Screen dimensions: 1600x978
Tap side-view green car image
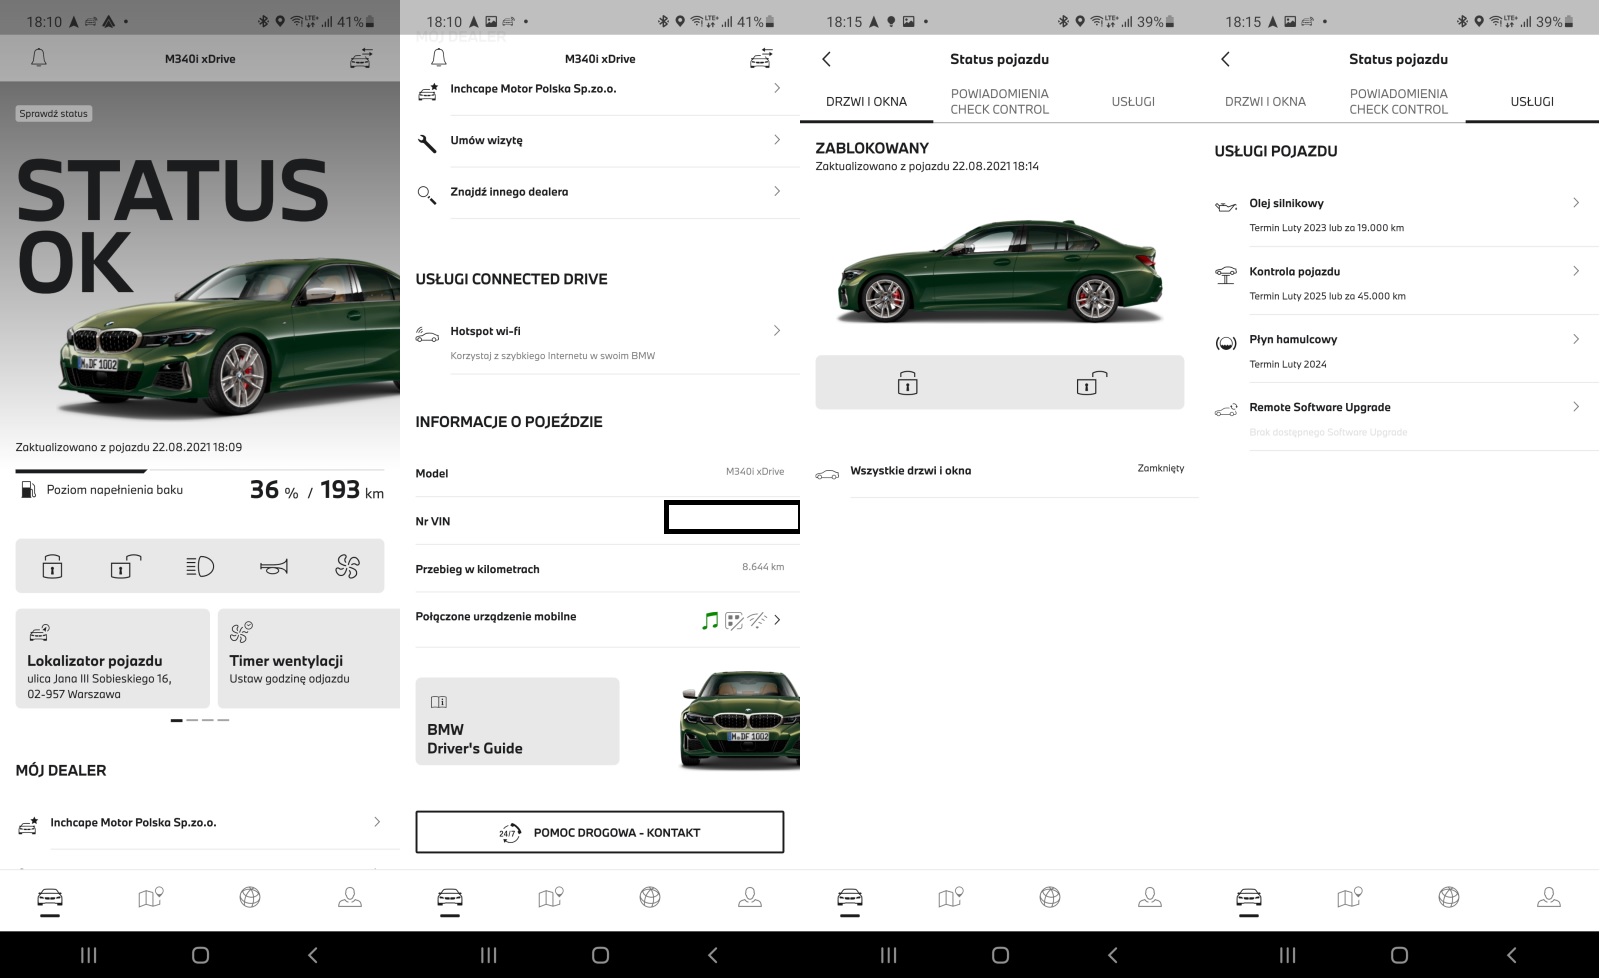(1000, 271)
